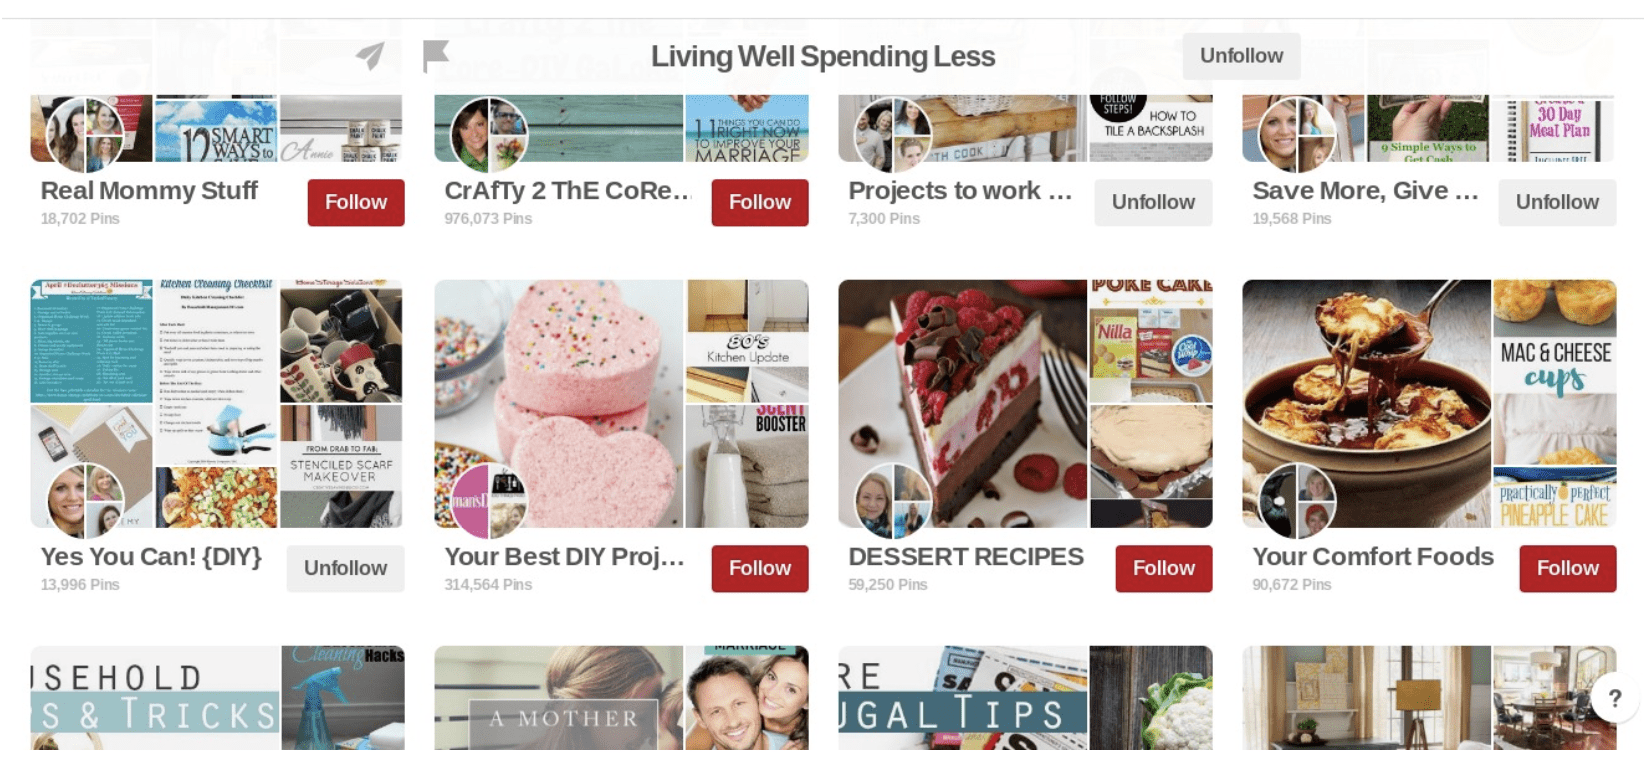
Task: Unfollow the Save More, Give board
Action: (1557, 202)
